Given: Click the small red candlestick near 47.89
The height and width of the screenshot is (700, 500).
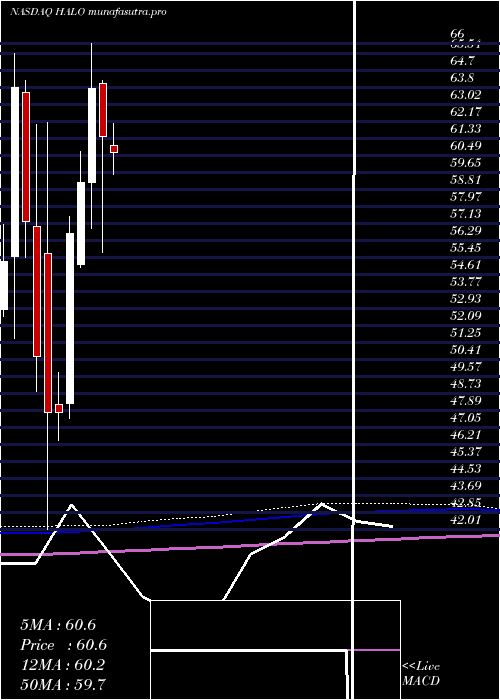Looking at the screenshot, I should 58,408.
